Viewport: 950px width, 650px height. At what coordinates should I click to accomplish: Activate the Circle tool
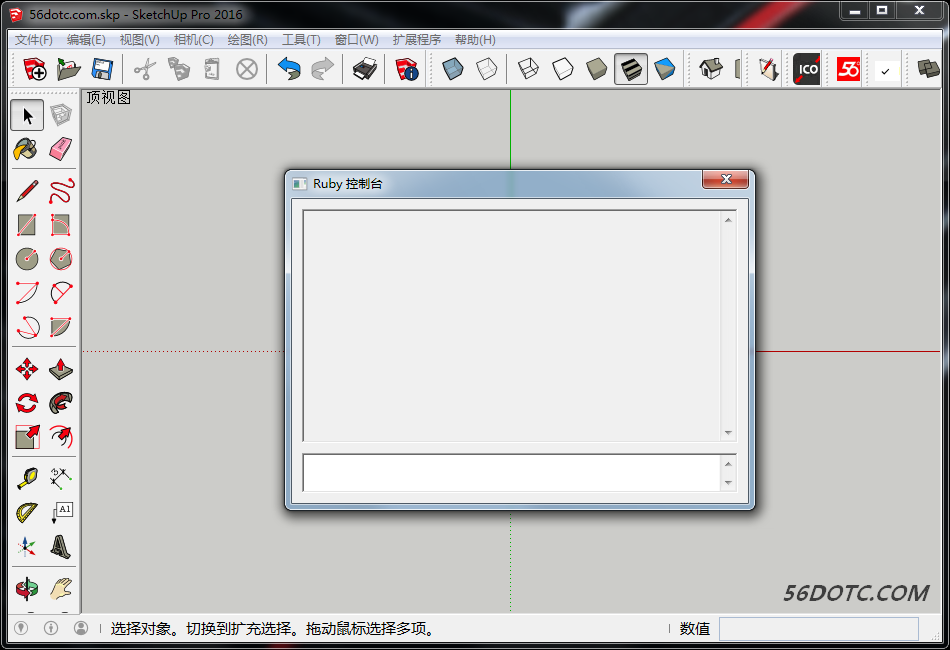coord(26,258)
